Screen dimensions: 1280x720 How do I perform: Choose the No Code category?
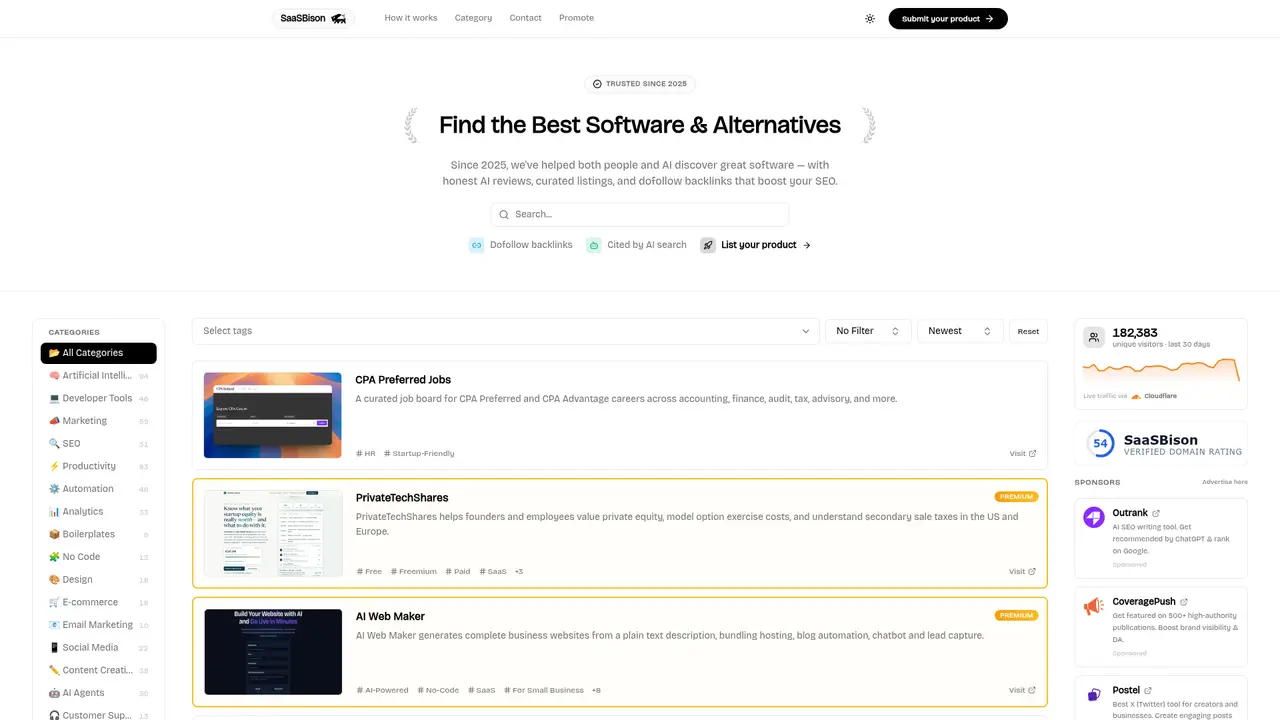coord(99,557)
